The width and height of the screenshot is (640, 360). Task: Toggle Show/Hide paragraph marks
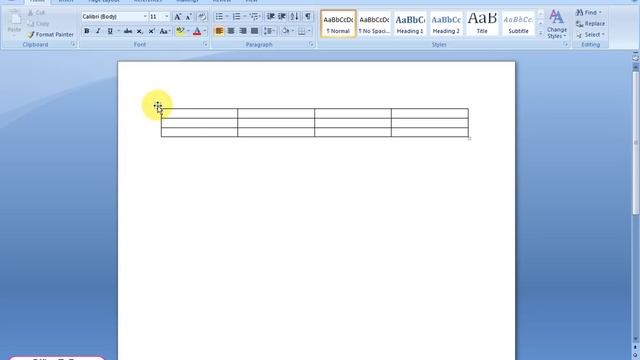click(x=307, y=17)
